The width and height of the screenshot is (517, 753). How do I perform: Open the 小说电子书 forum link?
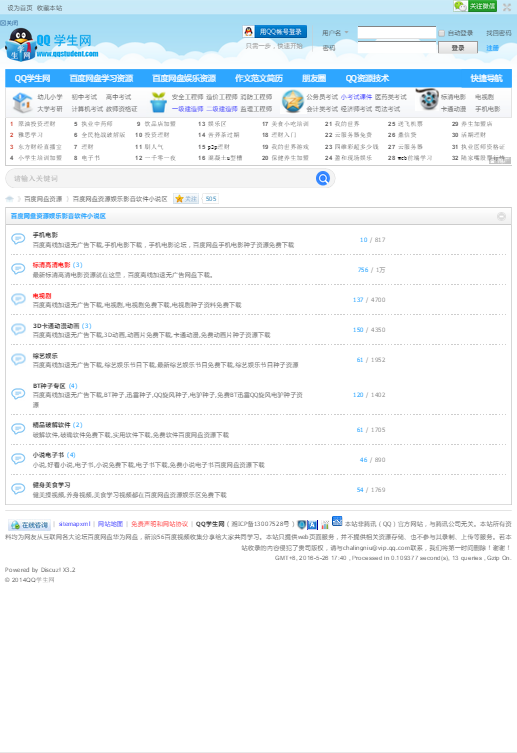[x=48, y=455]
